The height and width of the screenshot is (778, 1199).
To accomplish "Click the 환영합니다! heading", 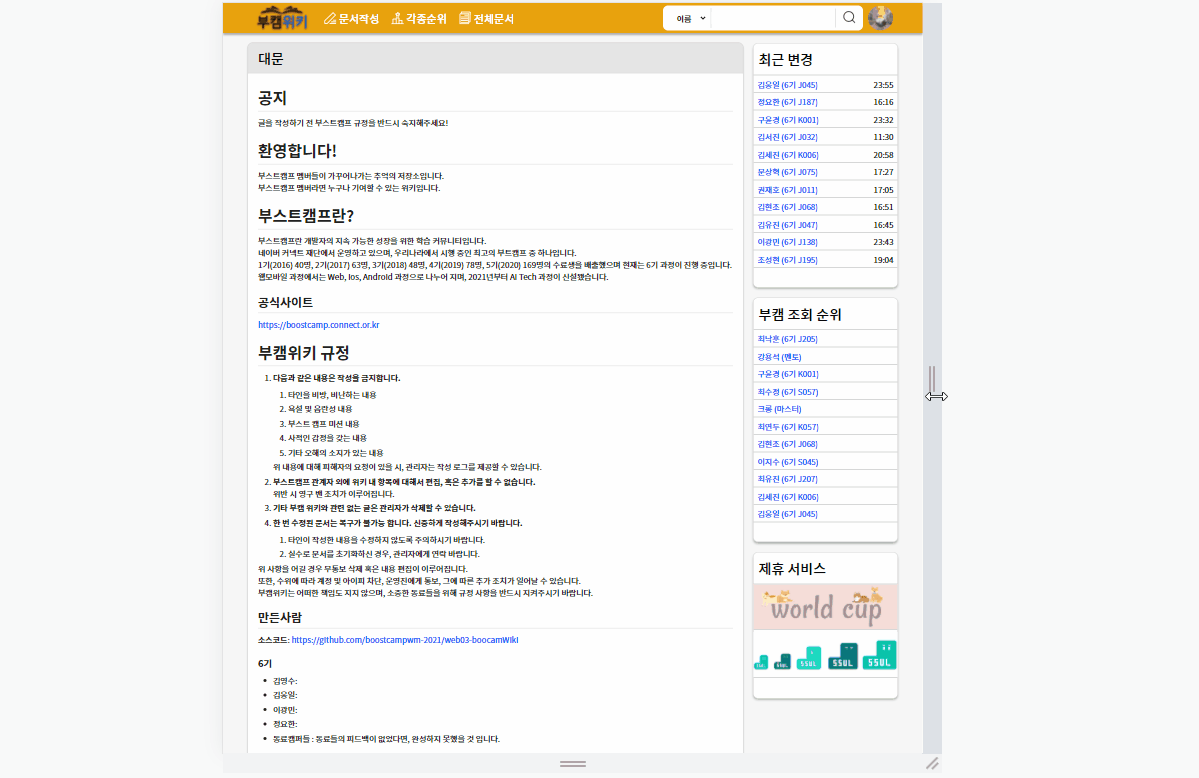I will tap(297, 151).
